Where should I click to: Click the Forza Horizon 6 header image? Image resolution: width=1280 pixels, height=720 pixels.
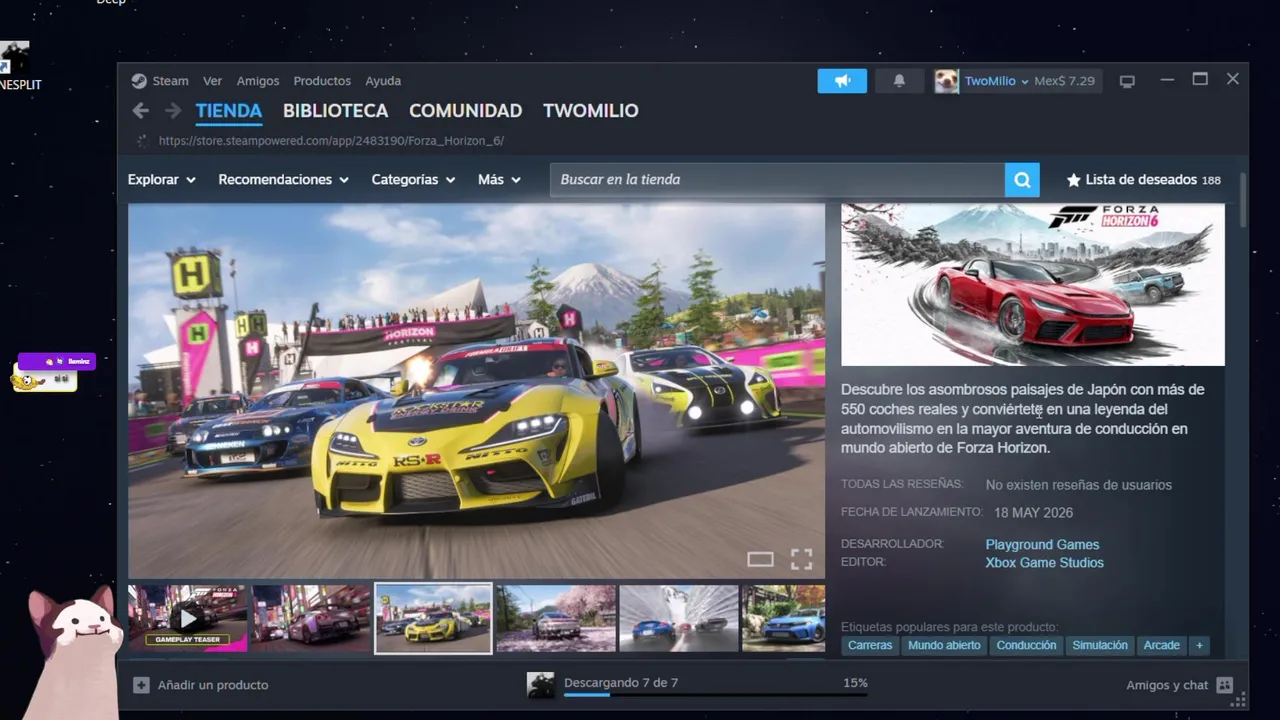(1033, 285)
